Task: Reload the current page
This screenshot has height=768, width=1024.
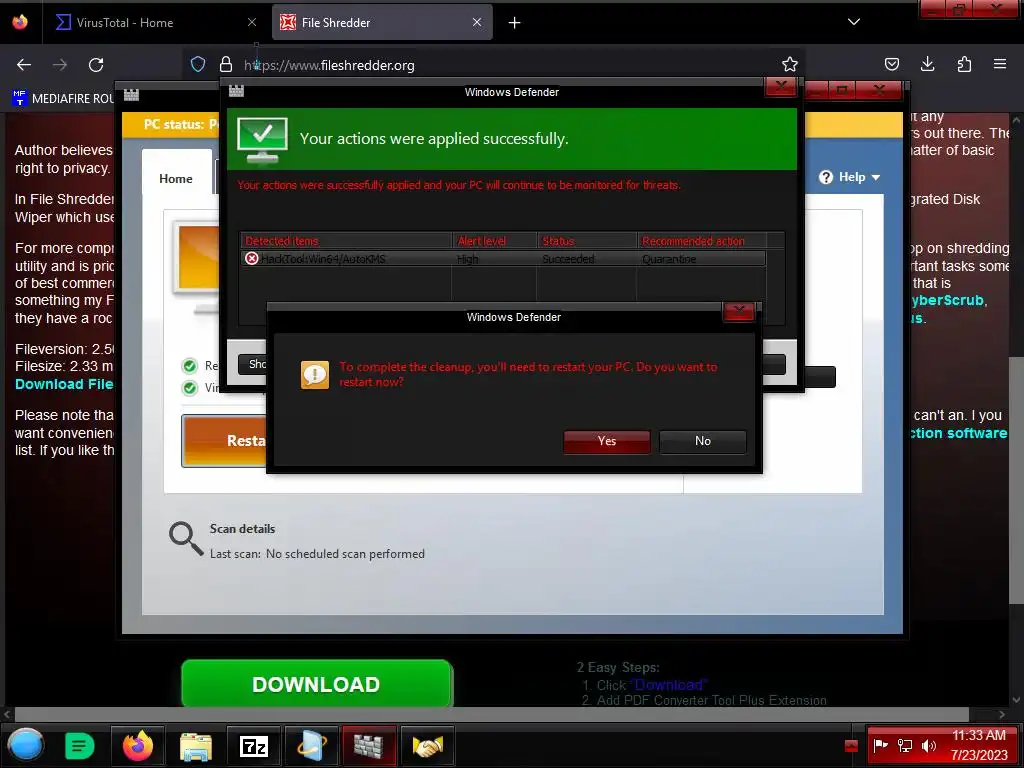Action: 96,65
